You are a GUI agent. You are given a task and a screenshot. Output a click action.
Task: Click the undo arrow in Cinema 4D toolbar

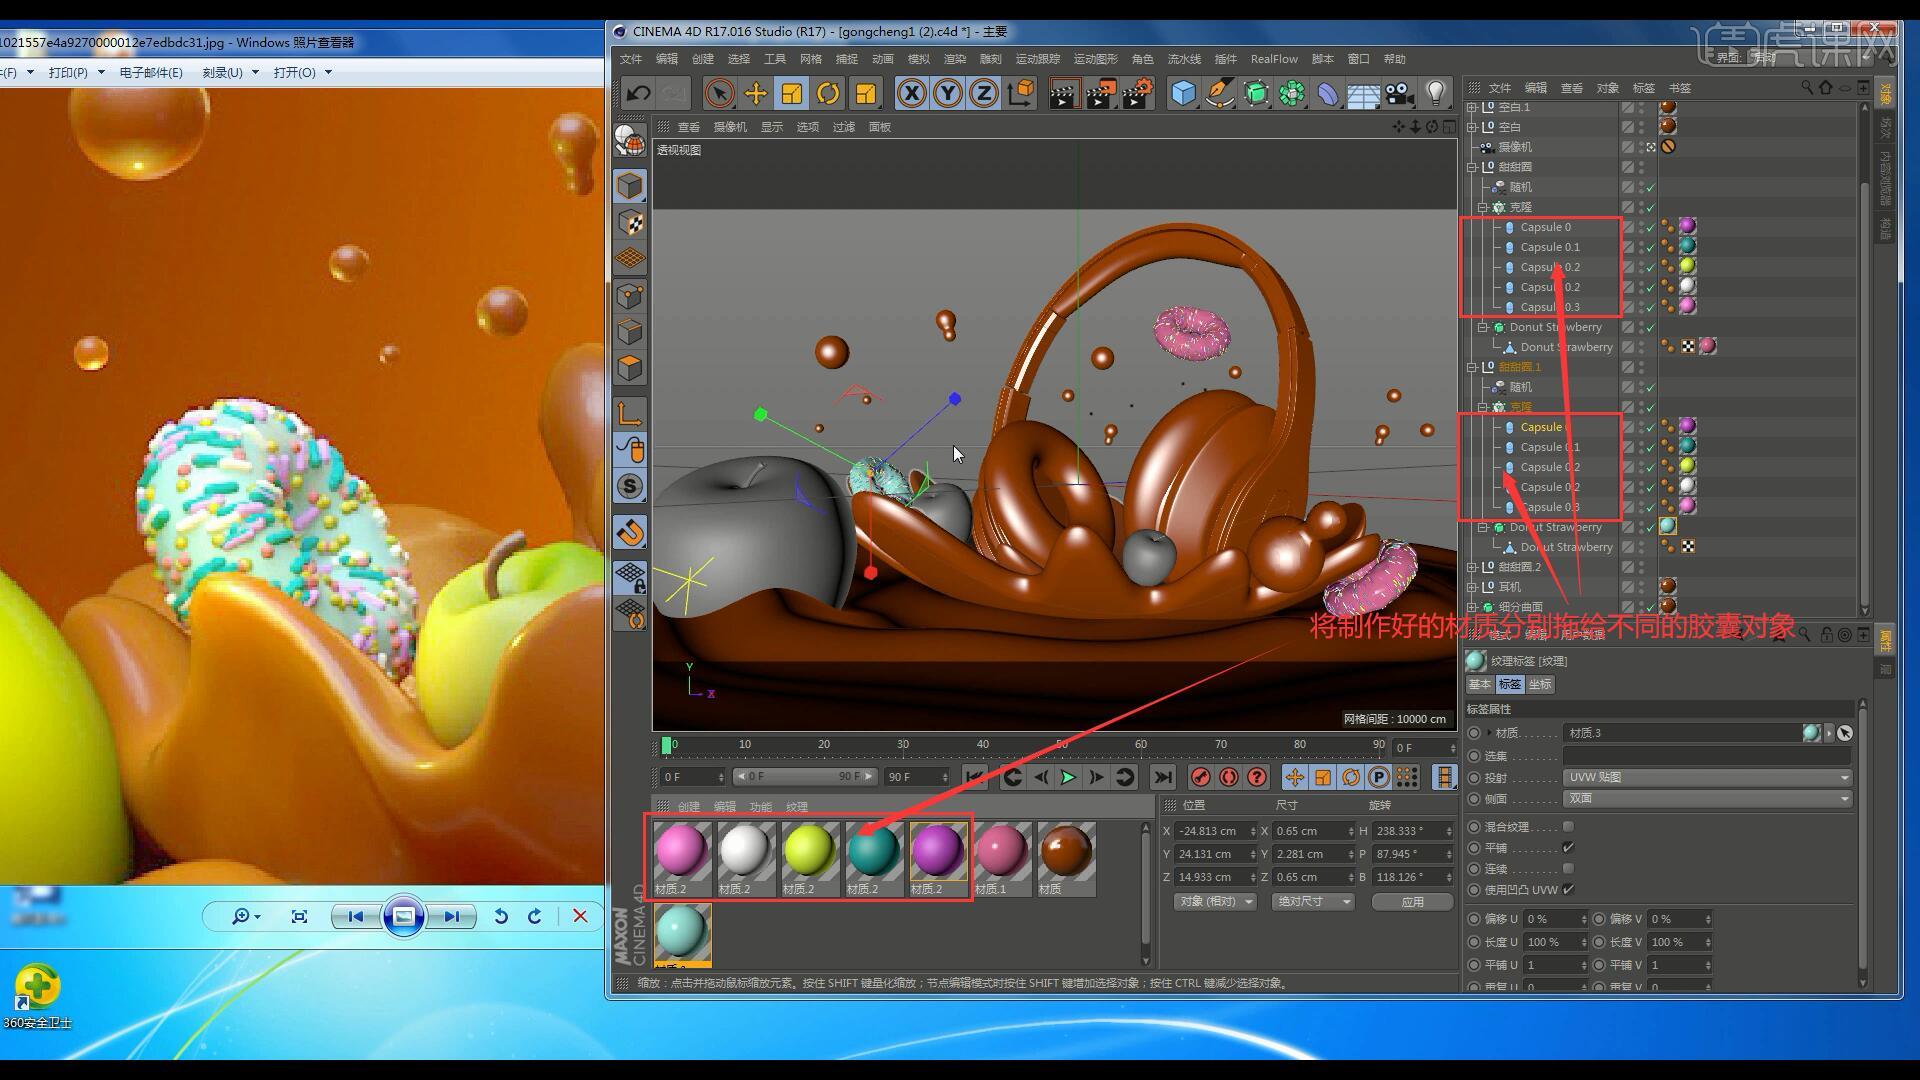[637, 94]
